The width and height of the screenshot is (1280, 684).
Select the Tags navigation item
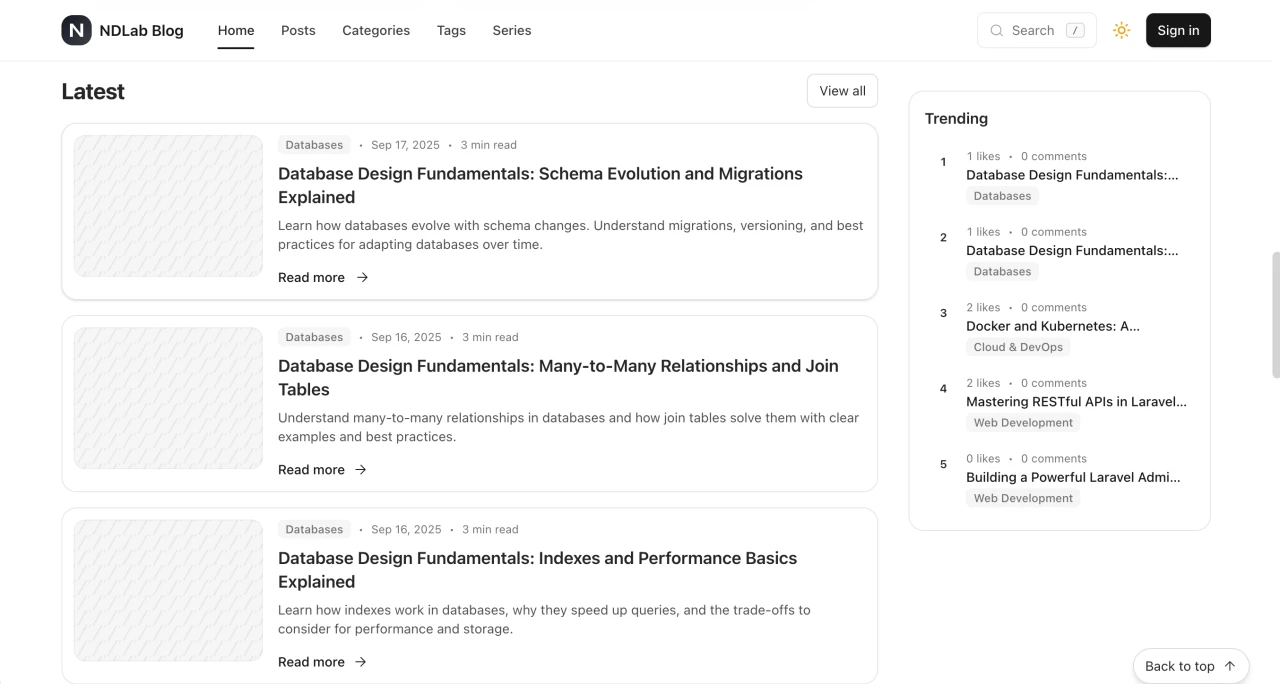(451, 30)
